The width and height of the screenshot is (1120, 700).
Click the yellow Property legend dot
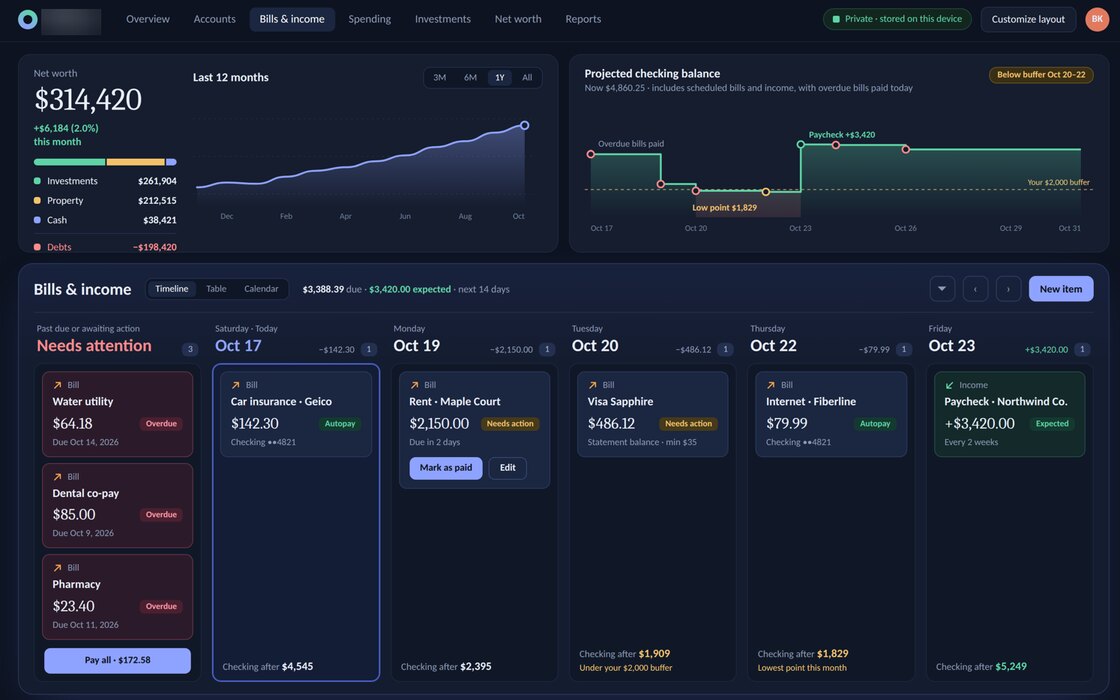pyautogui.click(x=37, y=201)
